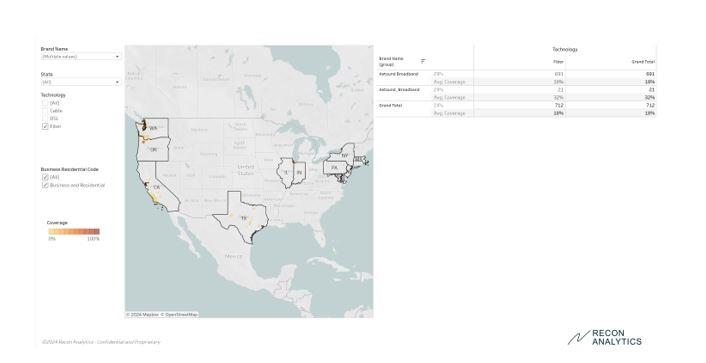Click the Fiber column header in the table
This screenshot has height=363, width=706.
tap(558, 62)
